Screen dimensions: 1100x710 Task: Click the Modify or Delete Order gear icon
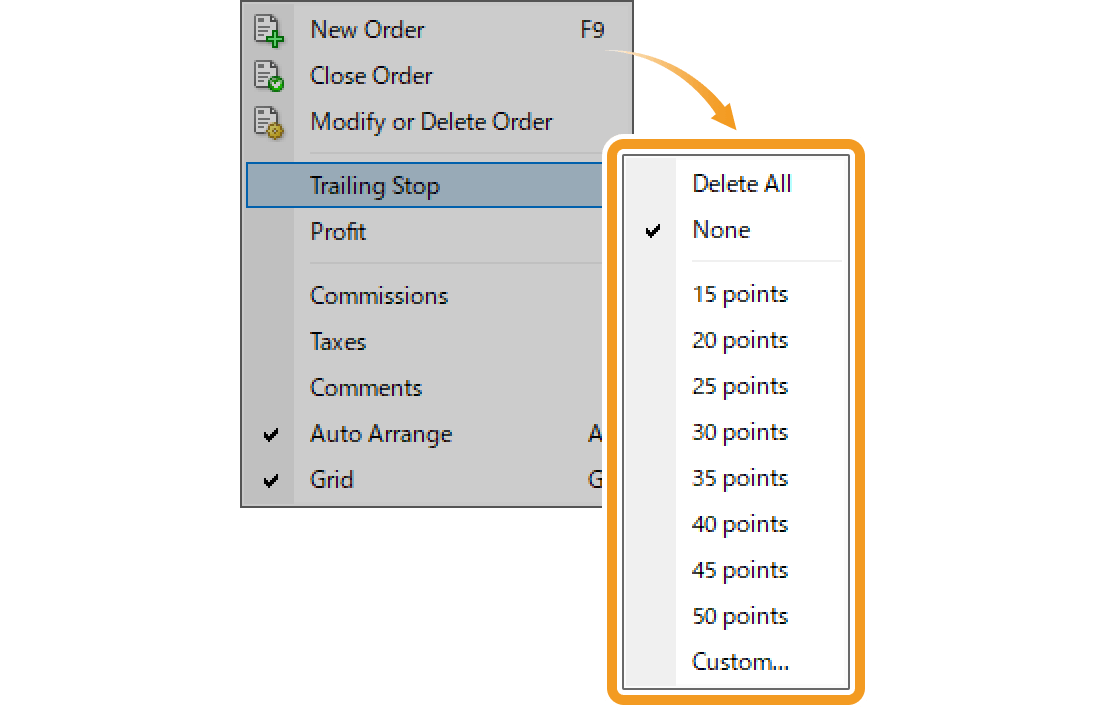click(268, 122)
